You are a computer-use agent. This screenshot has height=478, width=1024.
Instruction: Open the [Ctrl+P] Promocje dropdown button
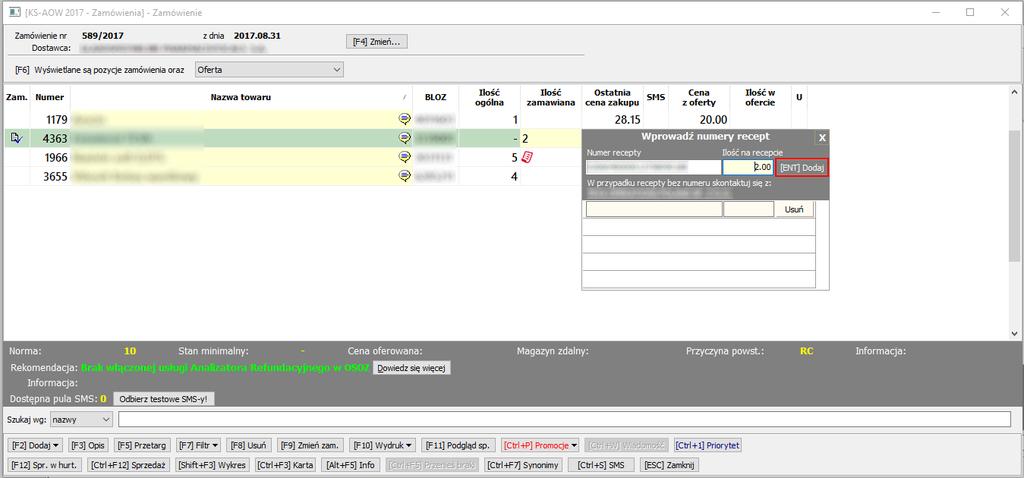point(541,445)
